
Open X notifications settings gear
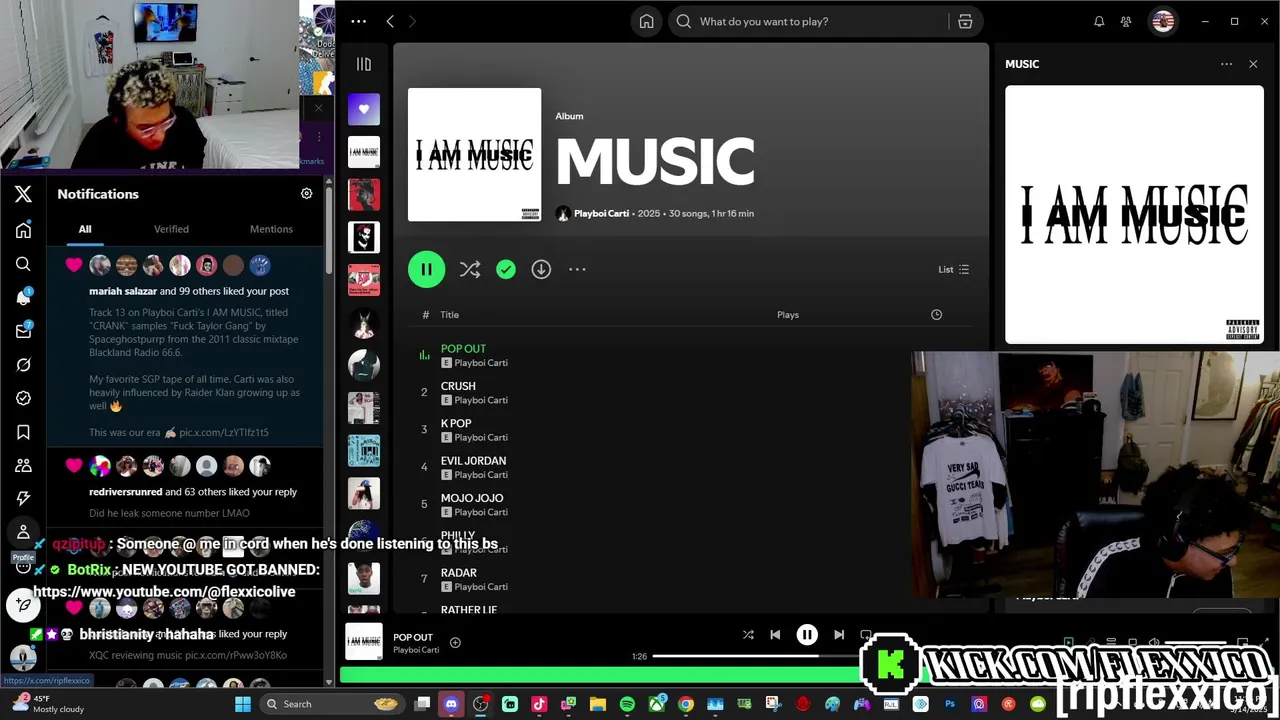306,194
